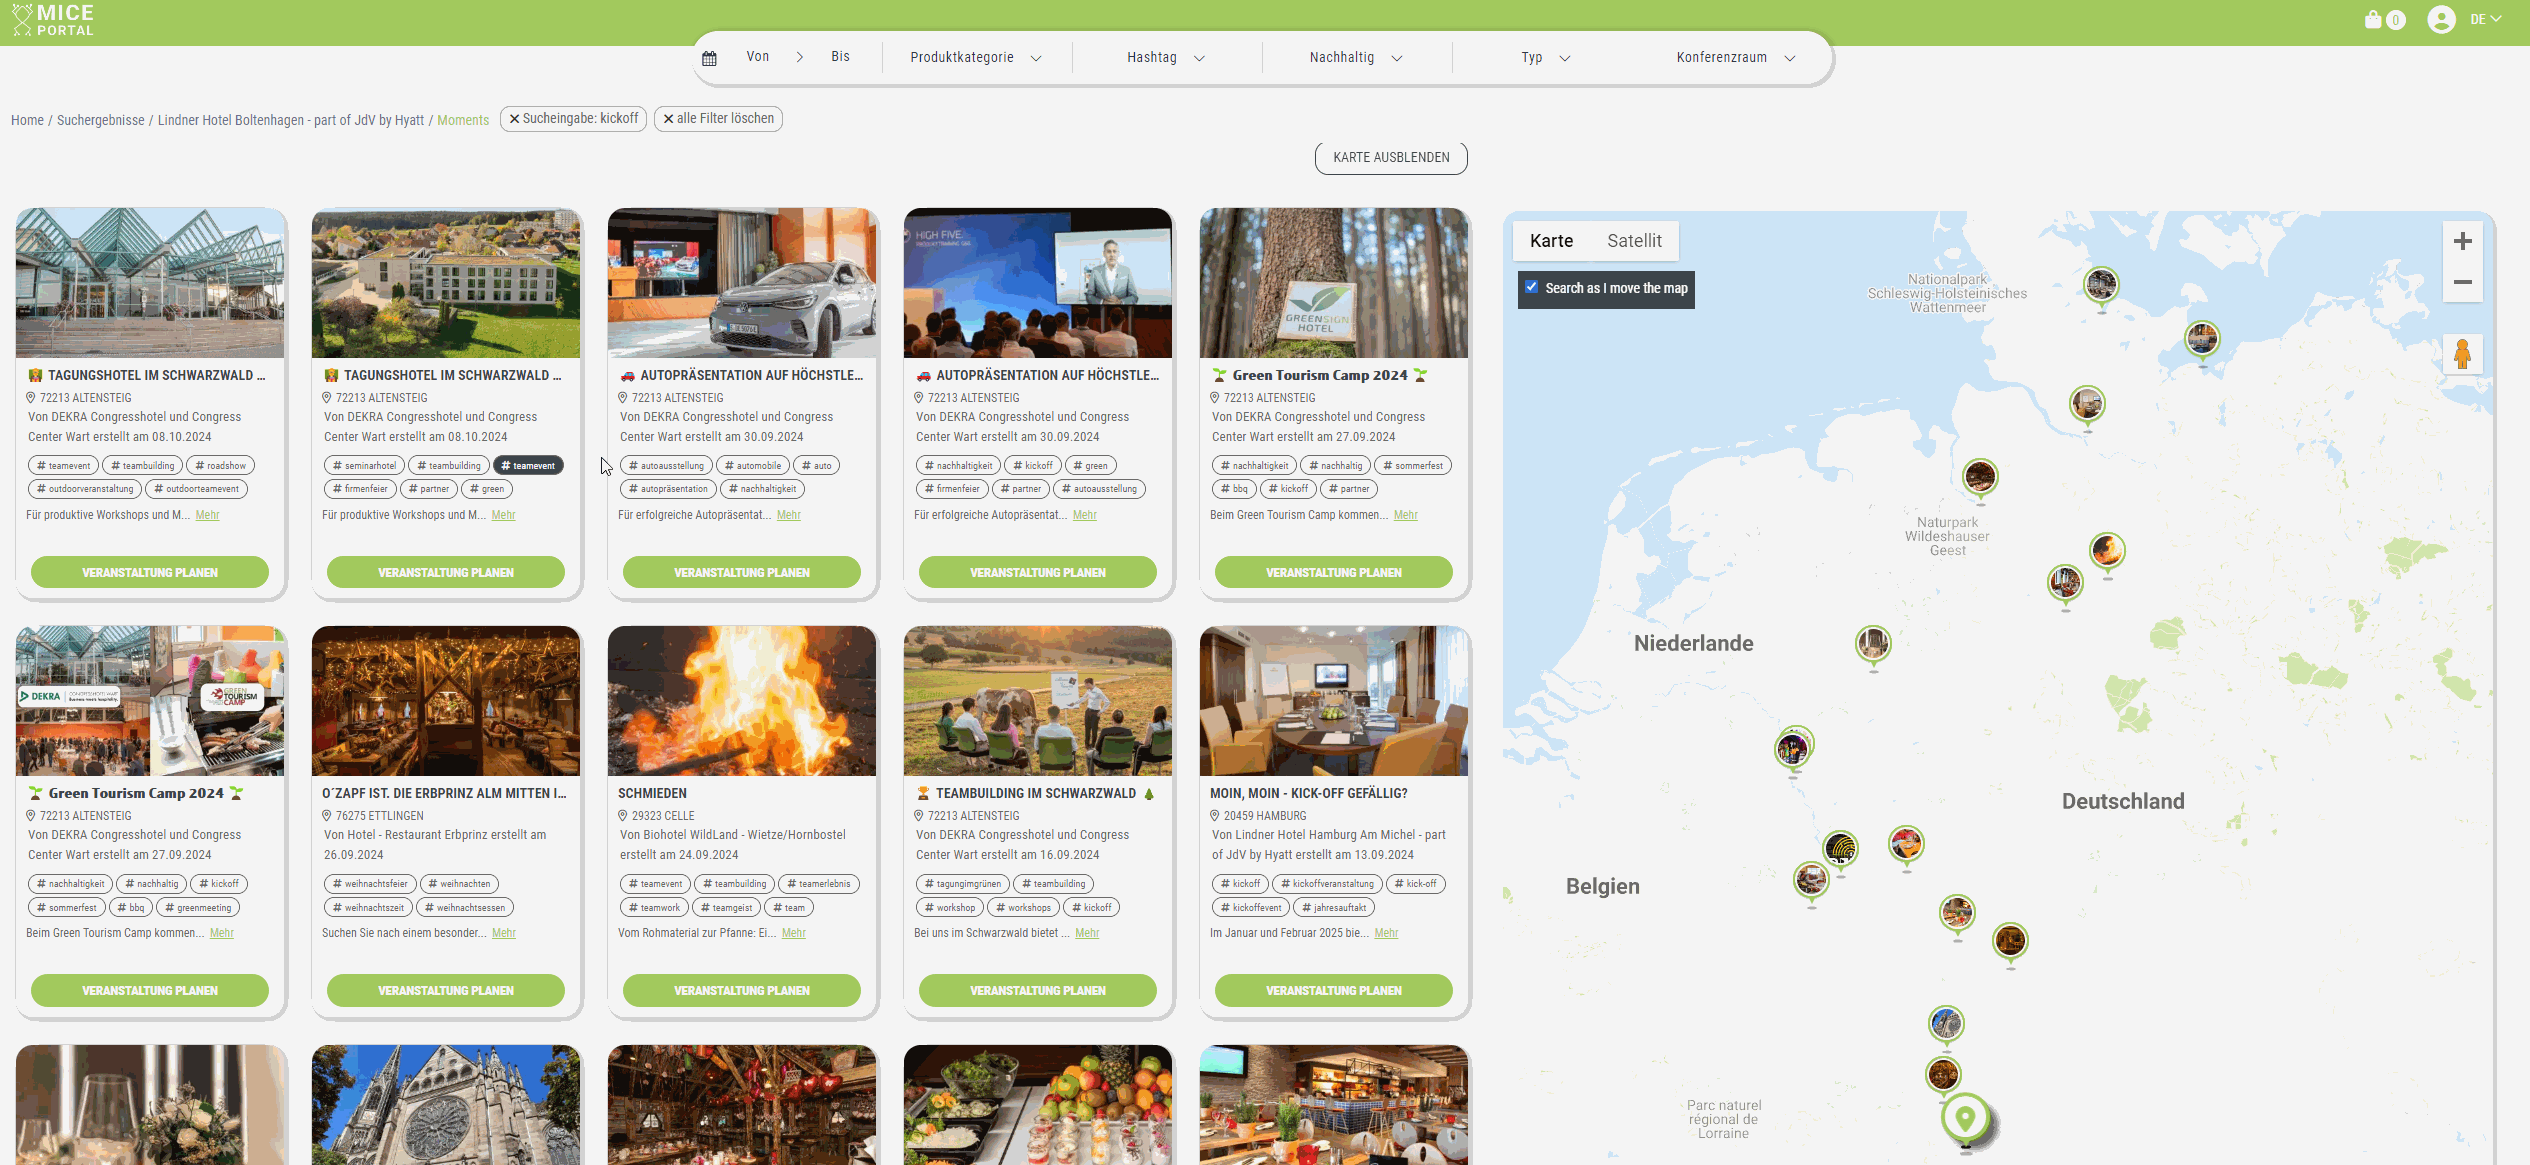Image resolution: width=2530 pixels, height=1165 pixels.
Task: Plan event for O'ZAPF IST Erbprinz Alm card
Action: pos(446,991)
